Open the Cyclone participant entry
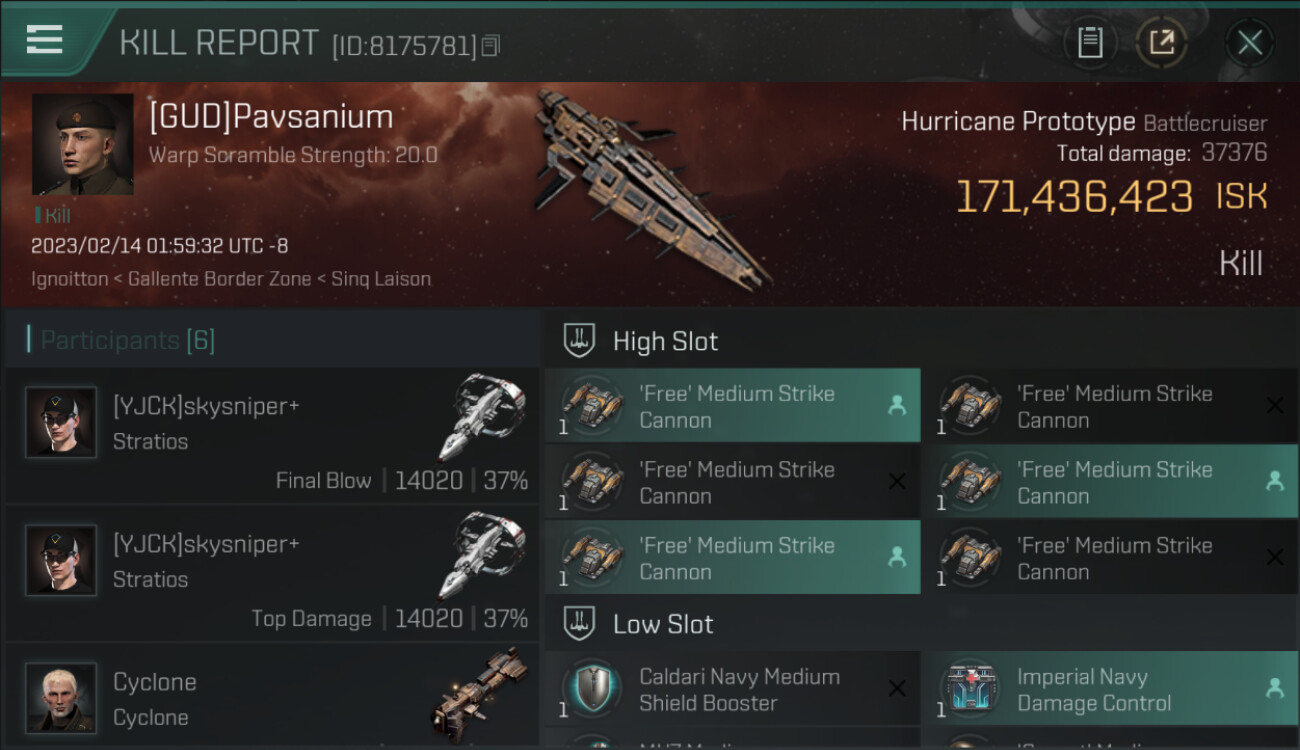 pyautogui.click(x=270, y=698)
